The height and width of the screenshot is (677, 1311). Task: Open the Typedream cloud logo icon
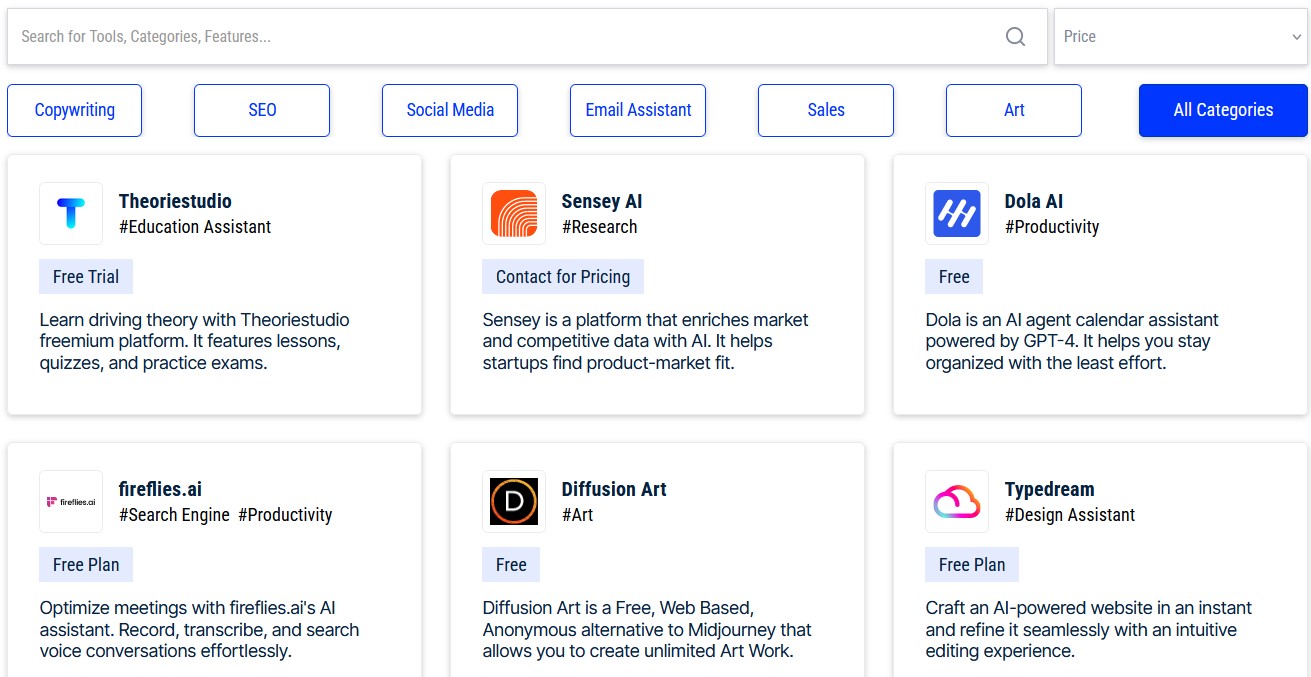(957, 501)
